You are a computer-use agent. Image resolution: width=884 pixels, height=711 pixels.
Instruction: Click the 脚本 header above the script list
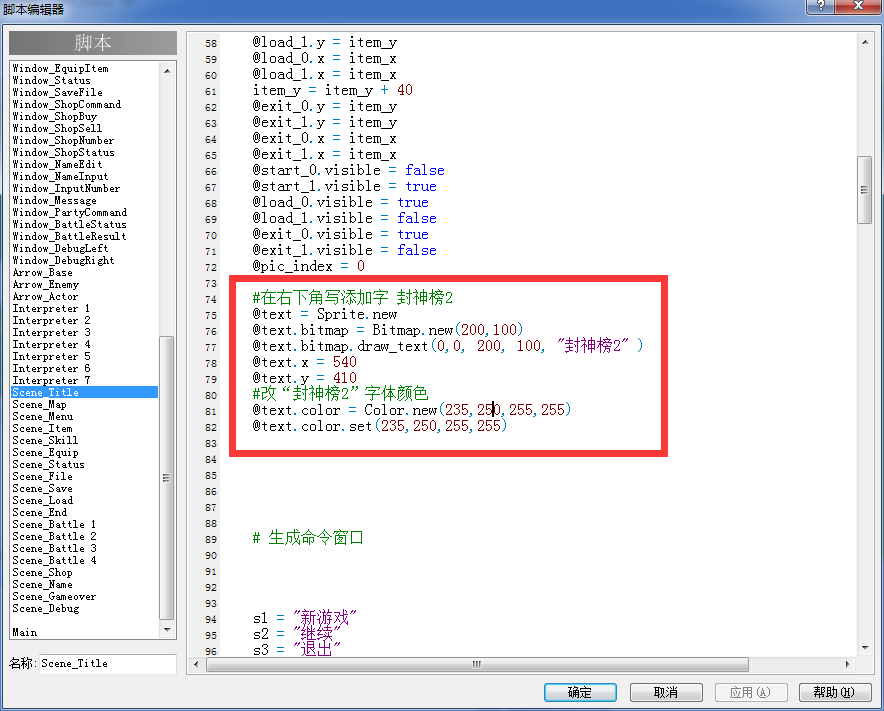point(93,43)
